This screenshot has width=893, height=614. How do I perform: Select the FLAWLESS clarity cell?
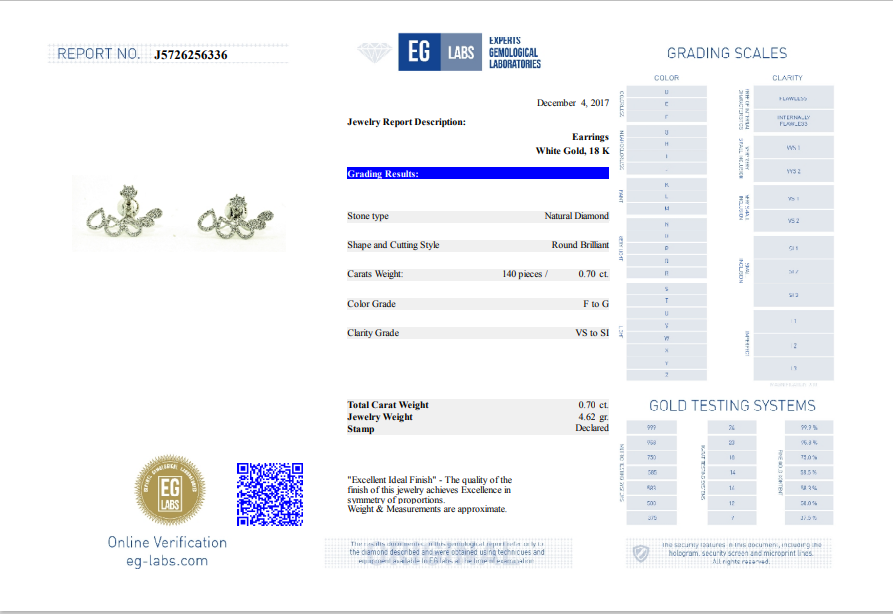point(793,99)
